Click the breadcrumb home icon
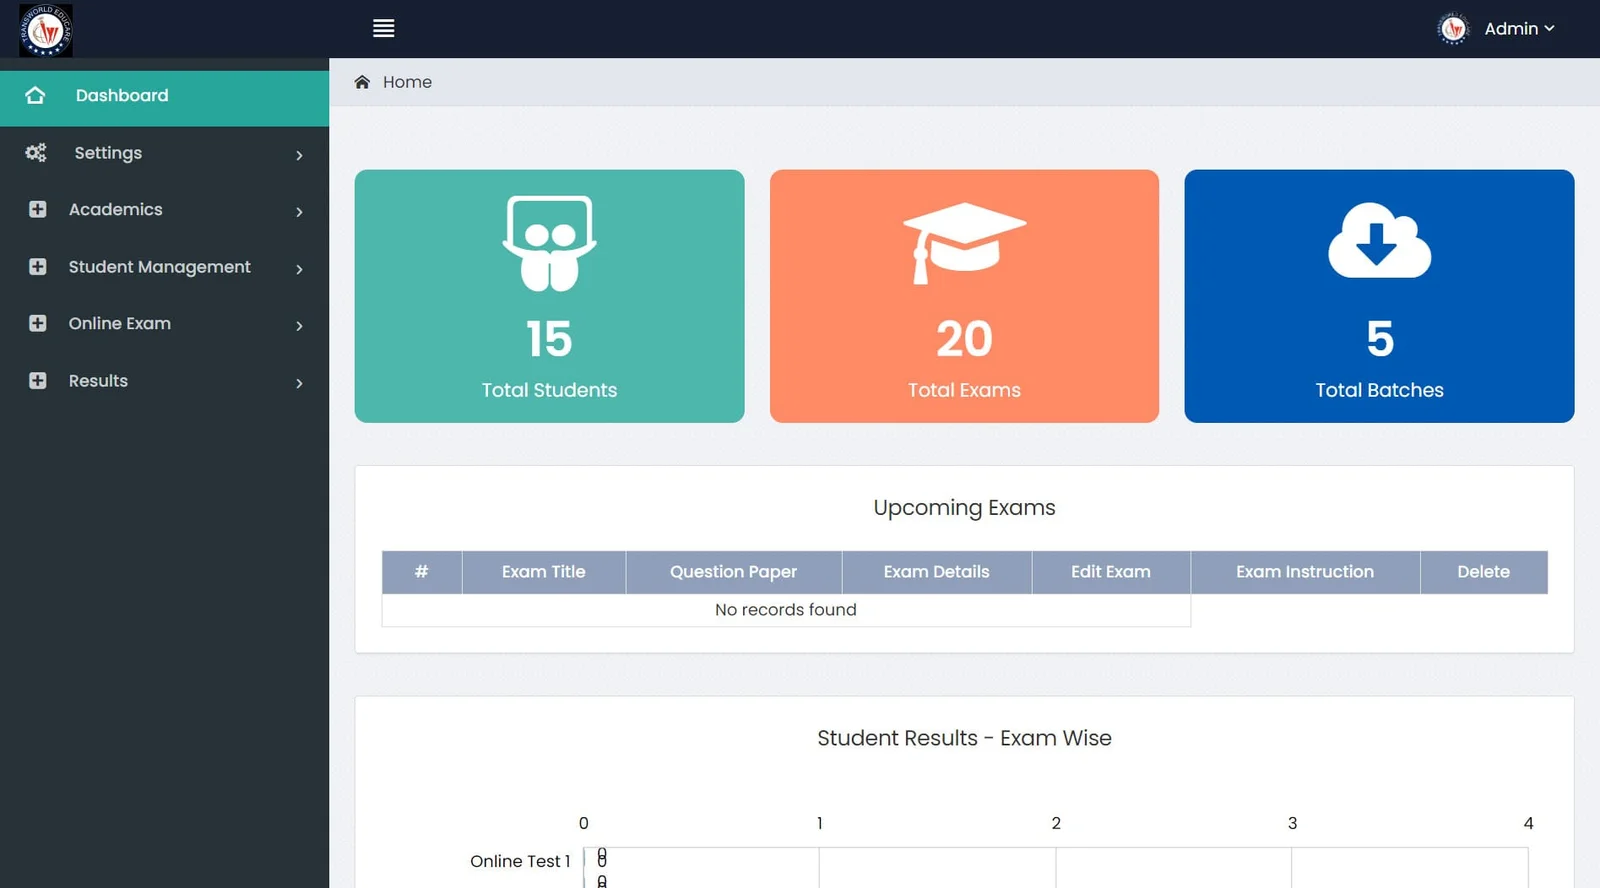 (362, 82)
